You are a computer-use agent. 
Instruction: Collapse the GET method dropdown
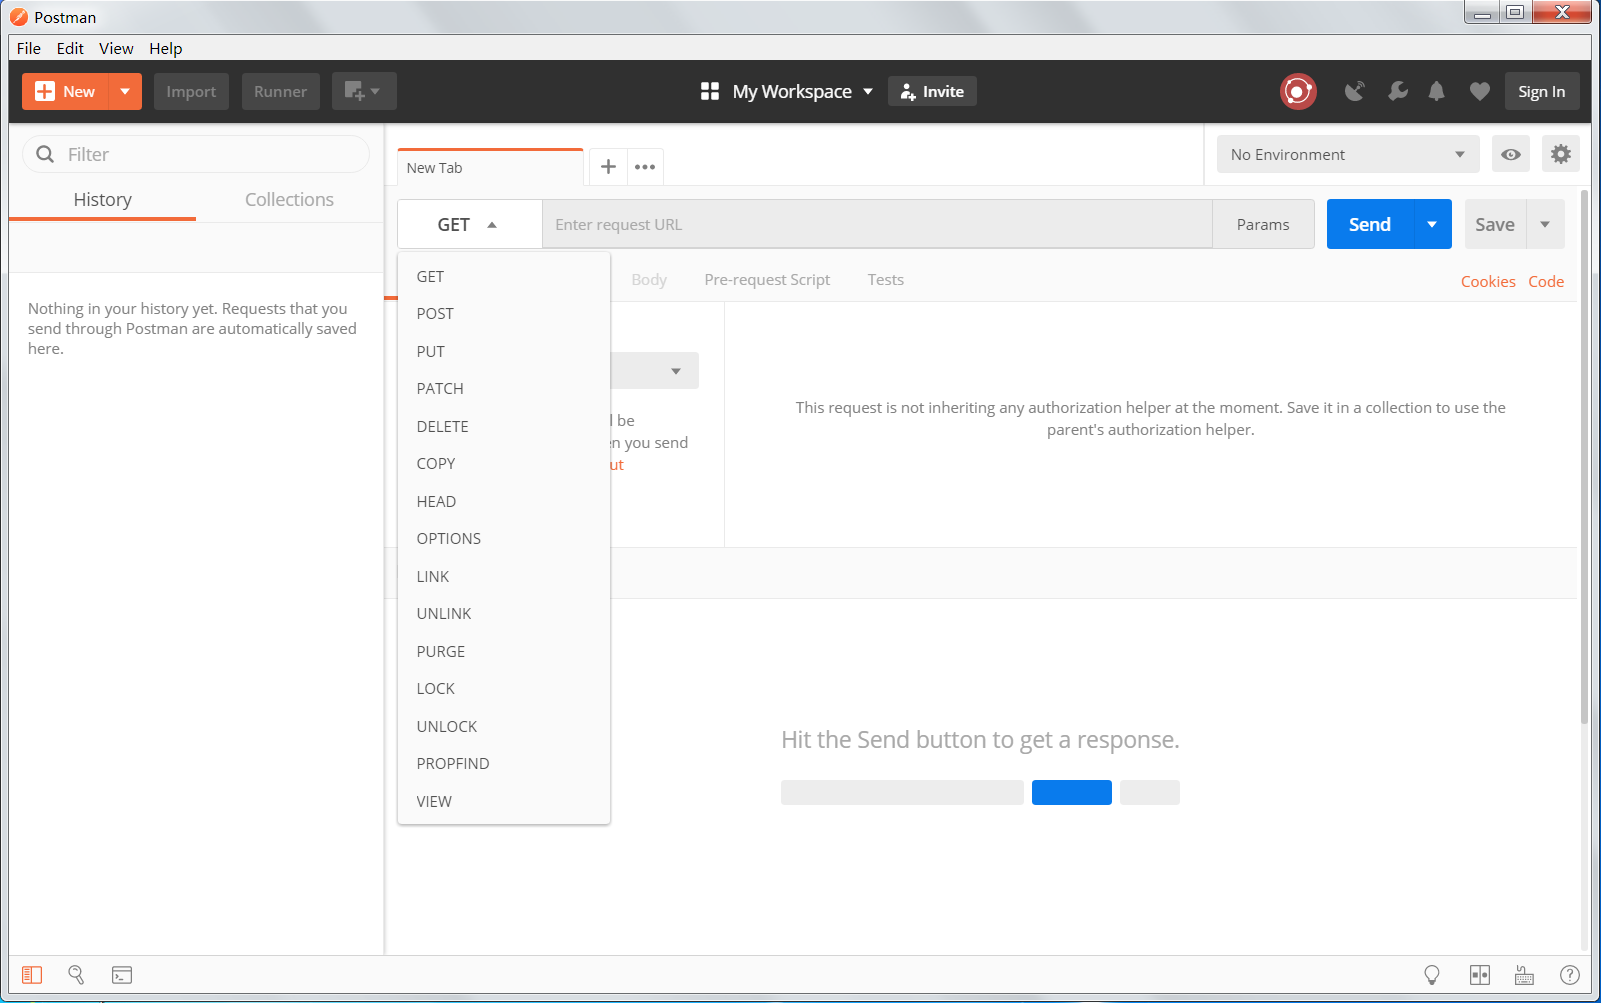pos(469,224)
